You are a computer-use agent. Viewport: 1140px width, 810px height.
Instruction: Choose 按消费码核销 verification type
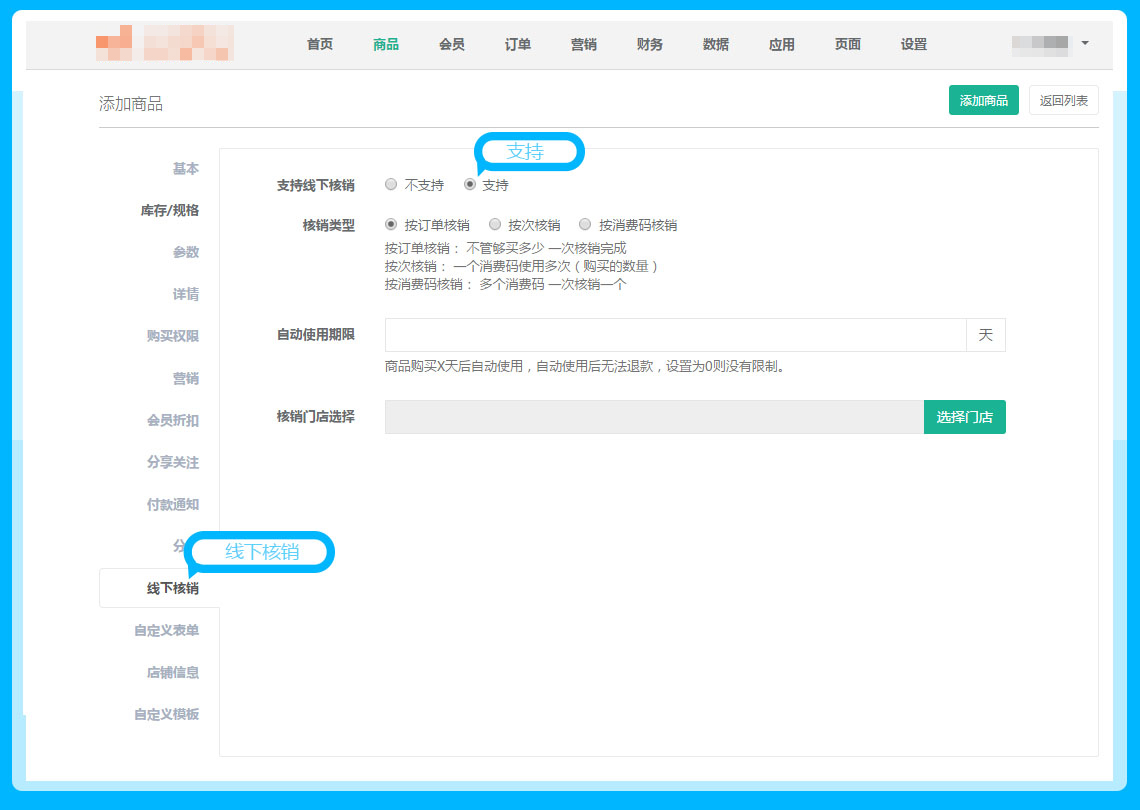pos(585,225)
